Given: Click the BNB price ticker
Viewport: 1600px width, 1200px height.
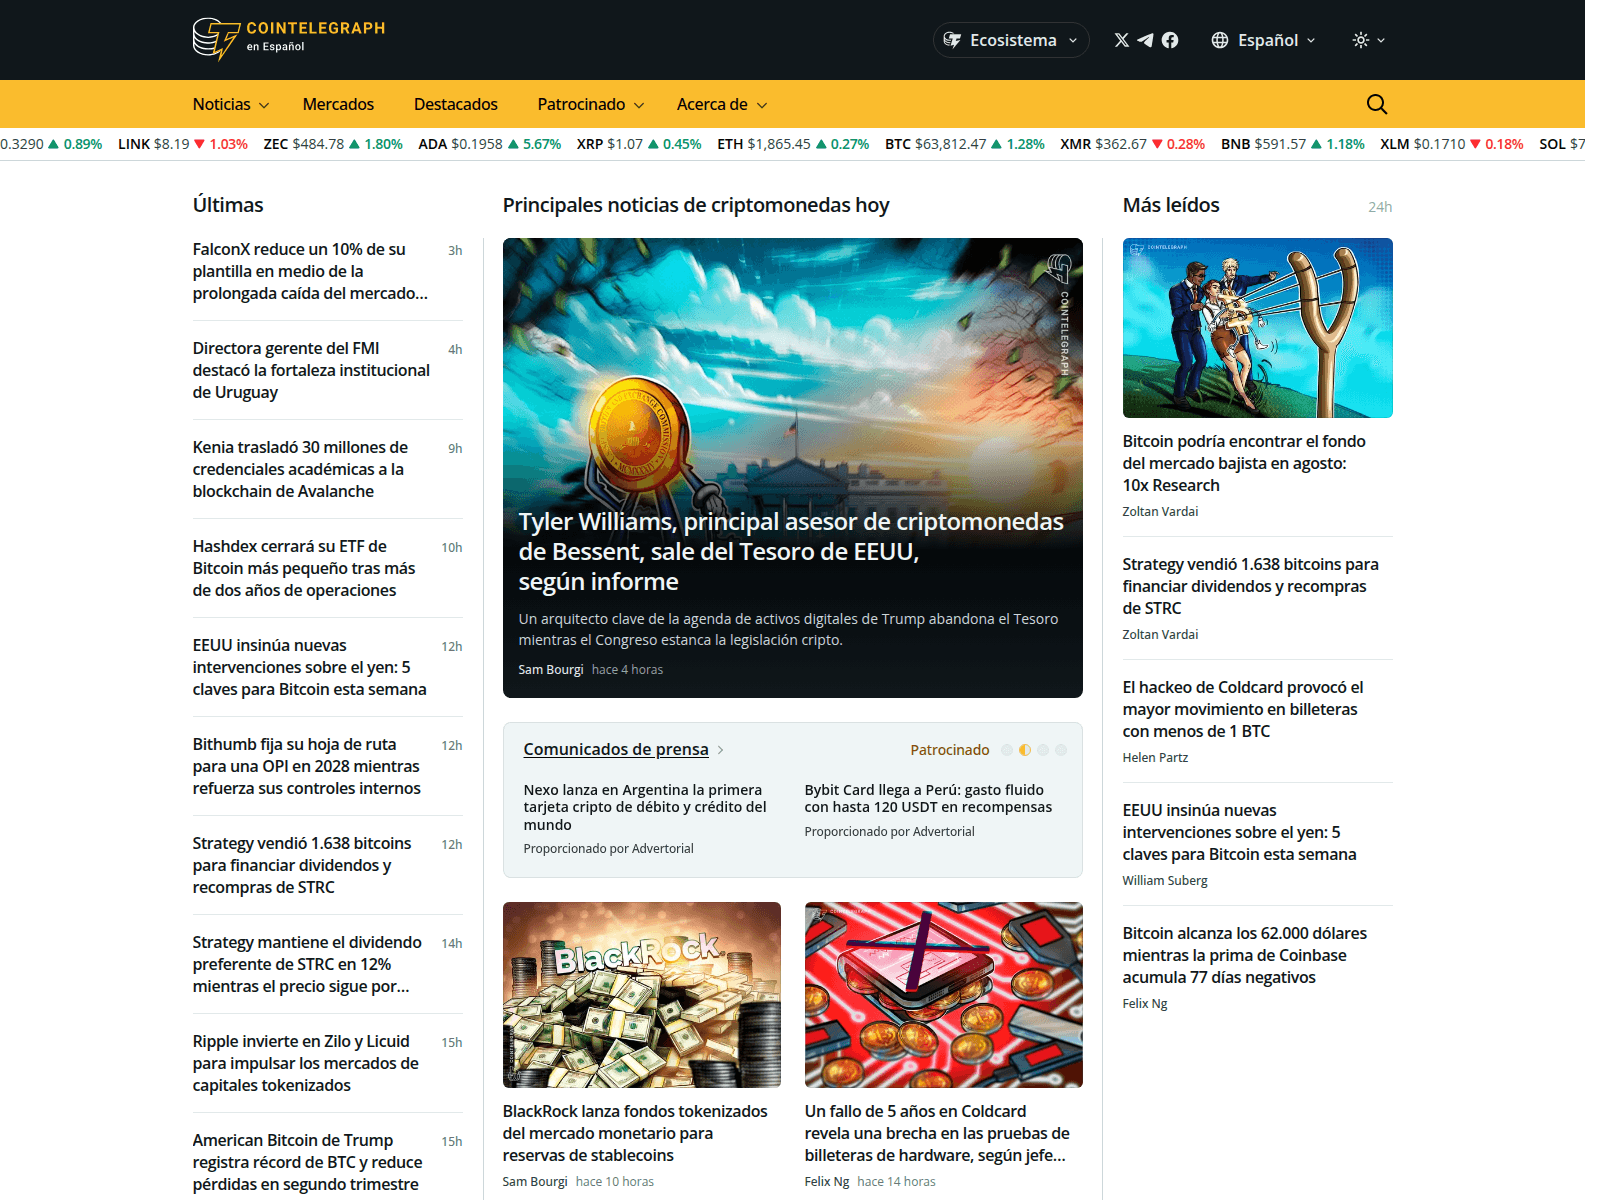Looking at the screenshot, I should (x=1293, y=144).
